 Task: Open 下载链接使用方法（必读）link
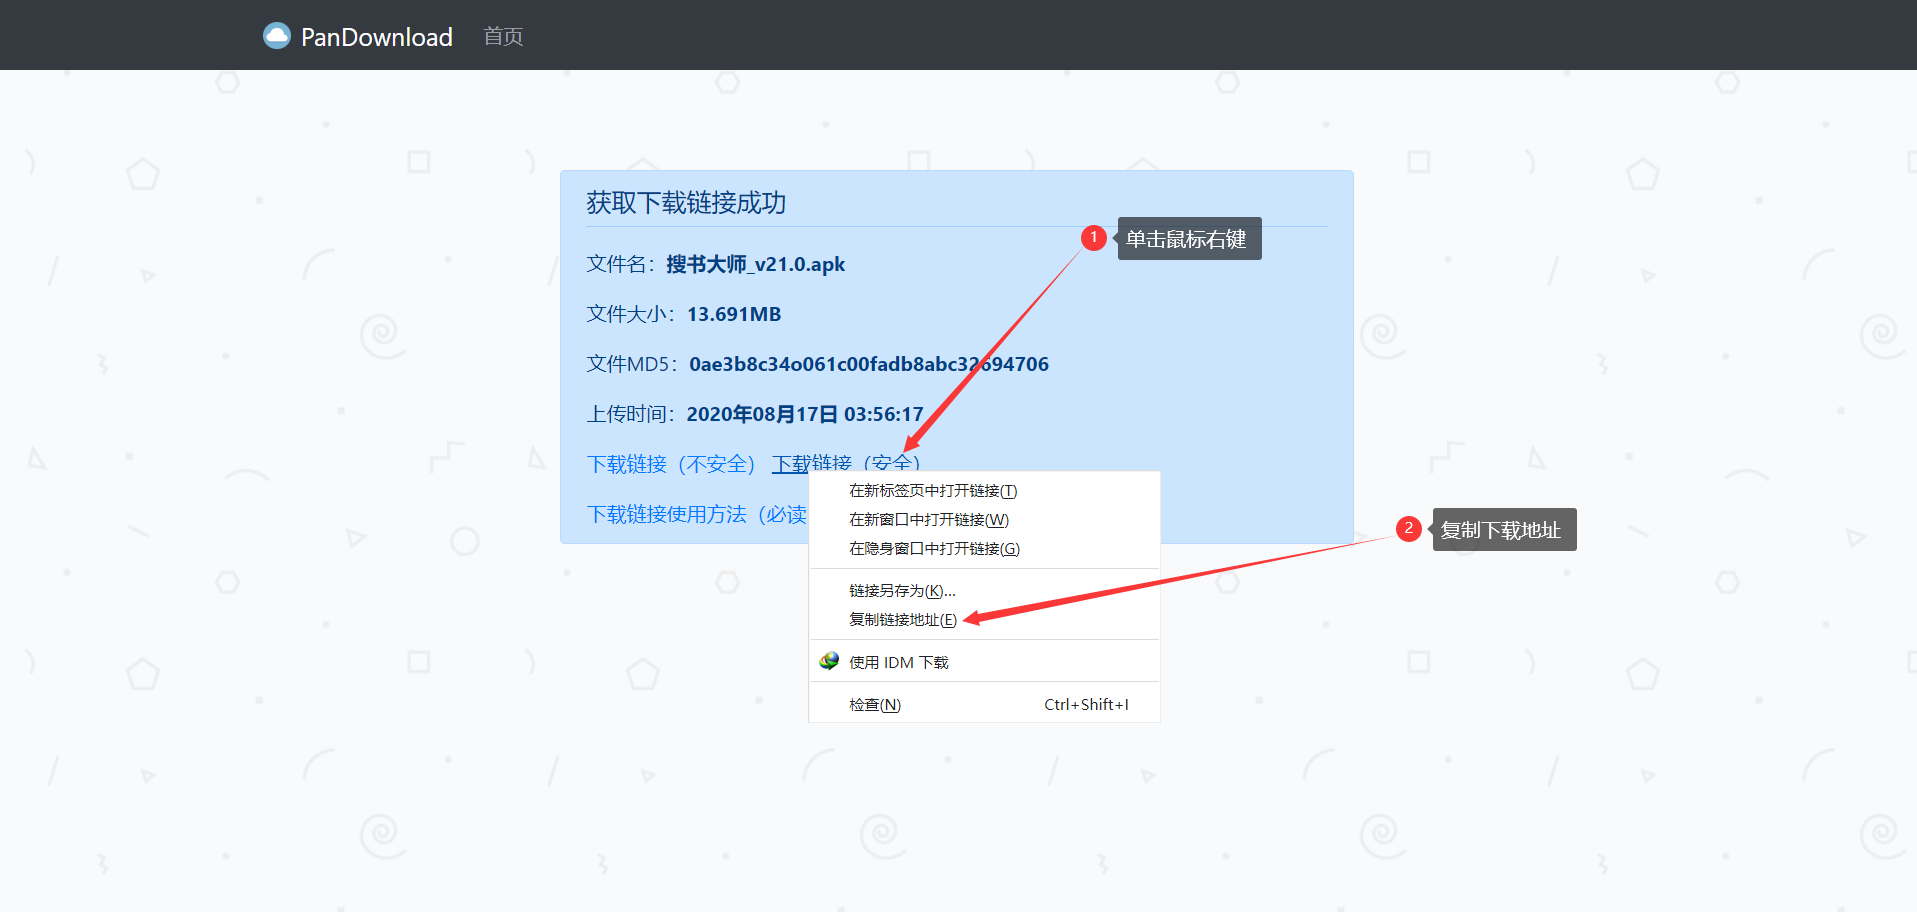(x=690, y=514)
